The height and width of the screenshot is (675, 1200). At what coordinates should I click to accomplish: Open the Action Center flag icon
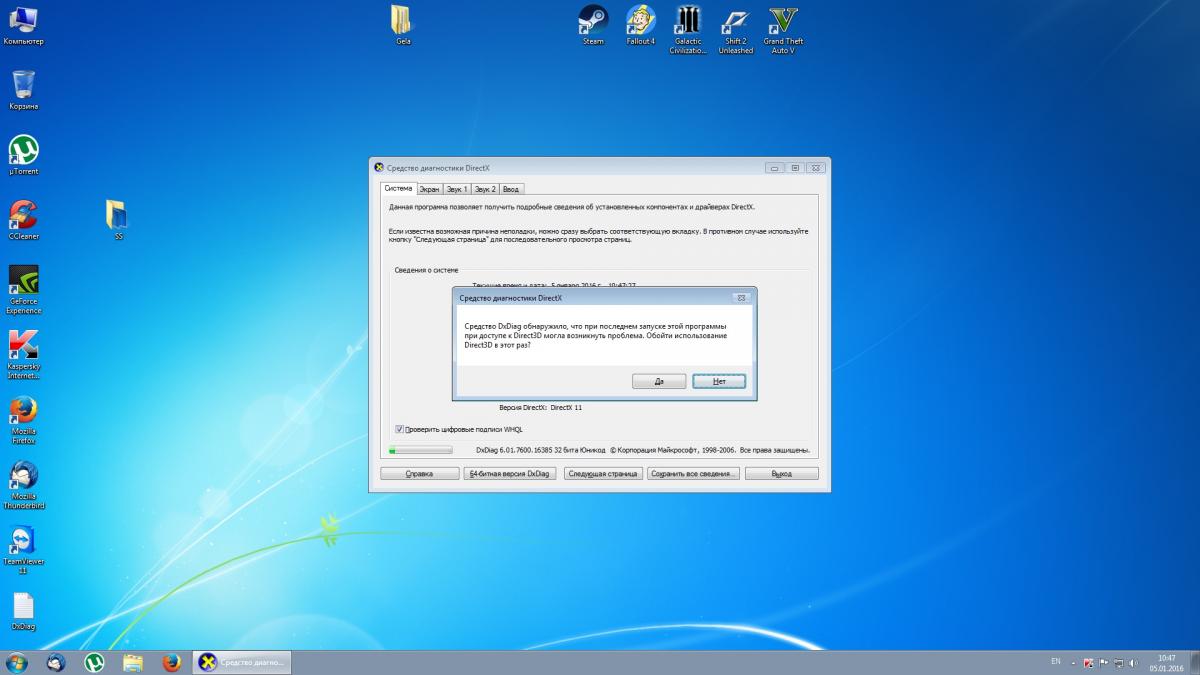(1105, 662)
